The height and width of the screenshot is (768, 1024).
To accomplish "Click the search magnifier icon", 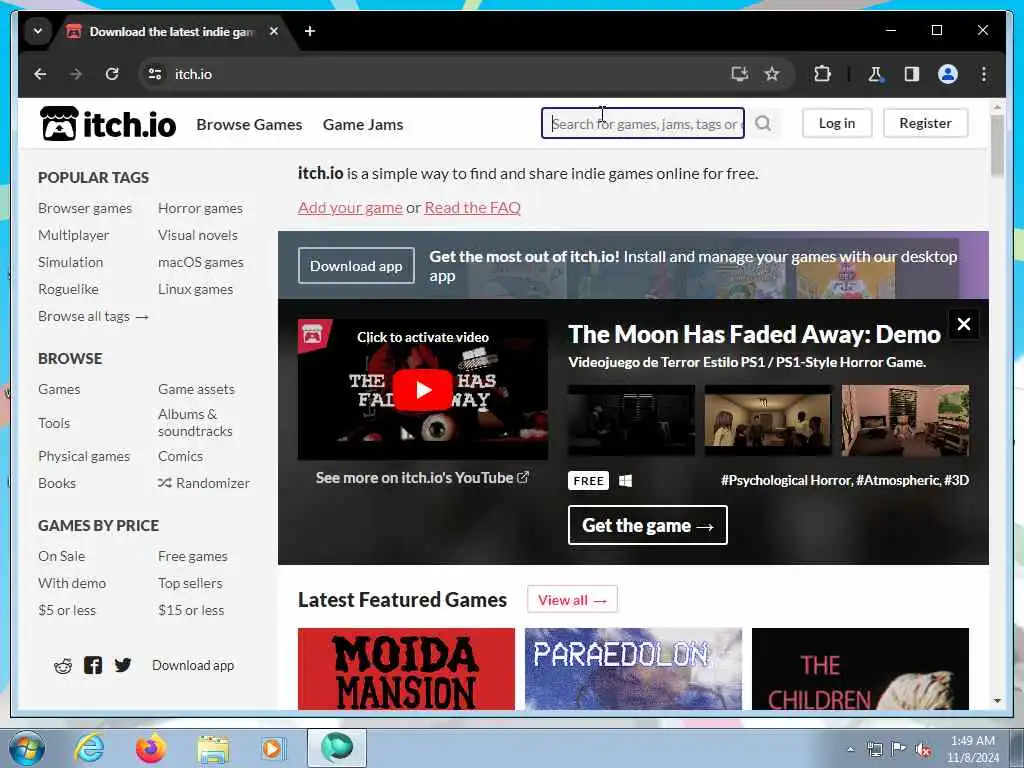I will click(763, 123).
